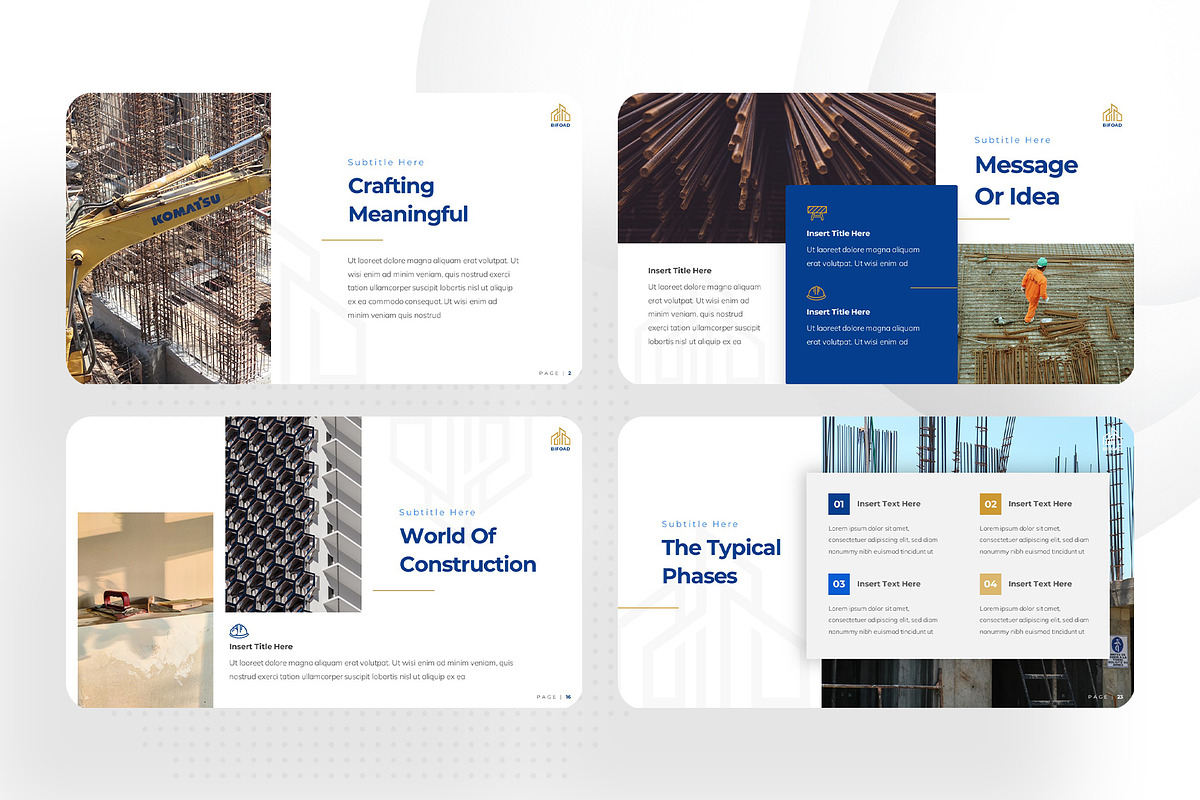Click the BIFOAD logo on the Message Or Idea slide
The height and width of the screenshot is (800, 1200).
pyautogui.click(x=1112, y=116)
